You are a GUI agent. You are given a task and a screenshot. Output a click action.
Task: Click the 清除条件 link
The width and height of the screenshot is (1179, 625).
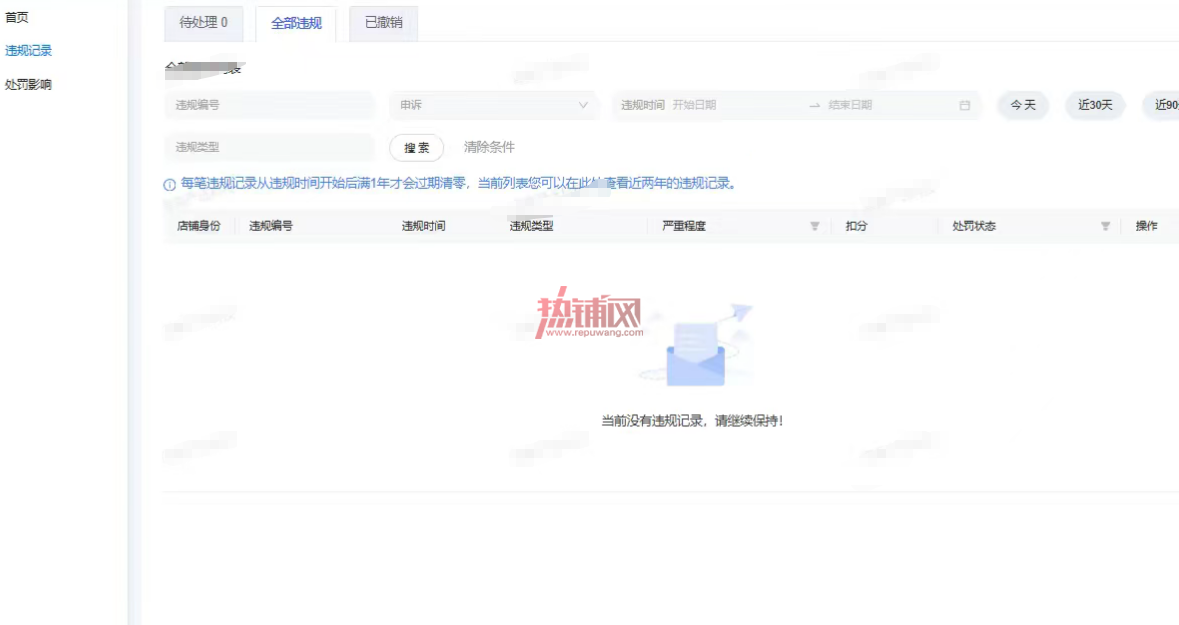(x=489, y=147)
